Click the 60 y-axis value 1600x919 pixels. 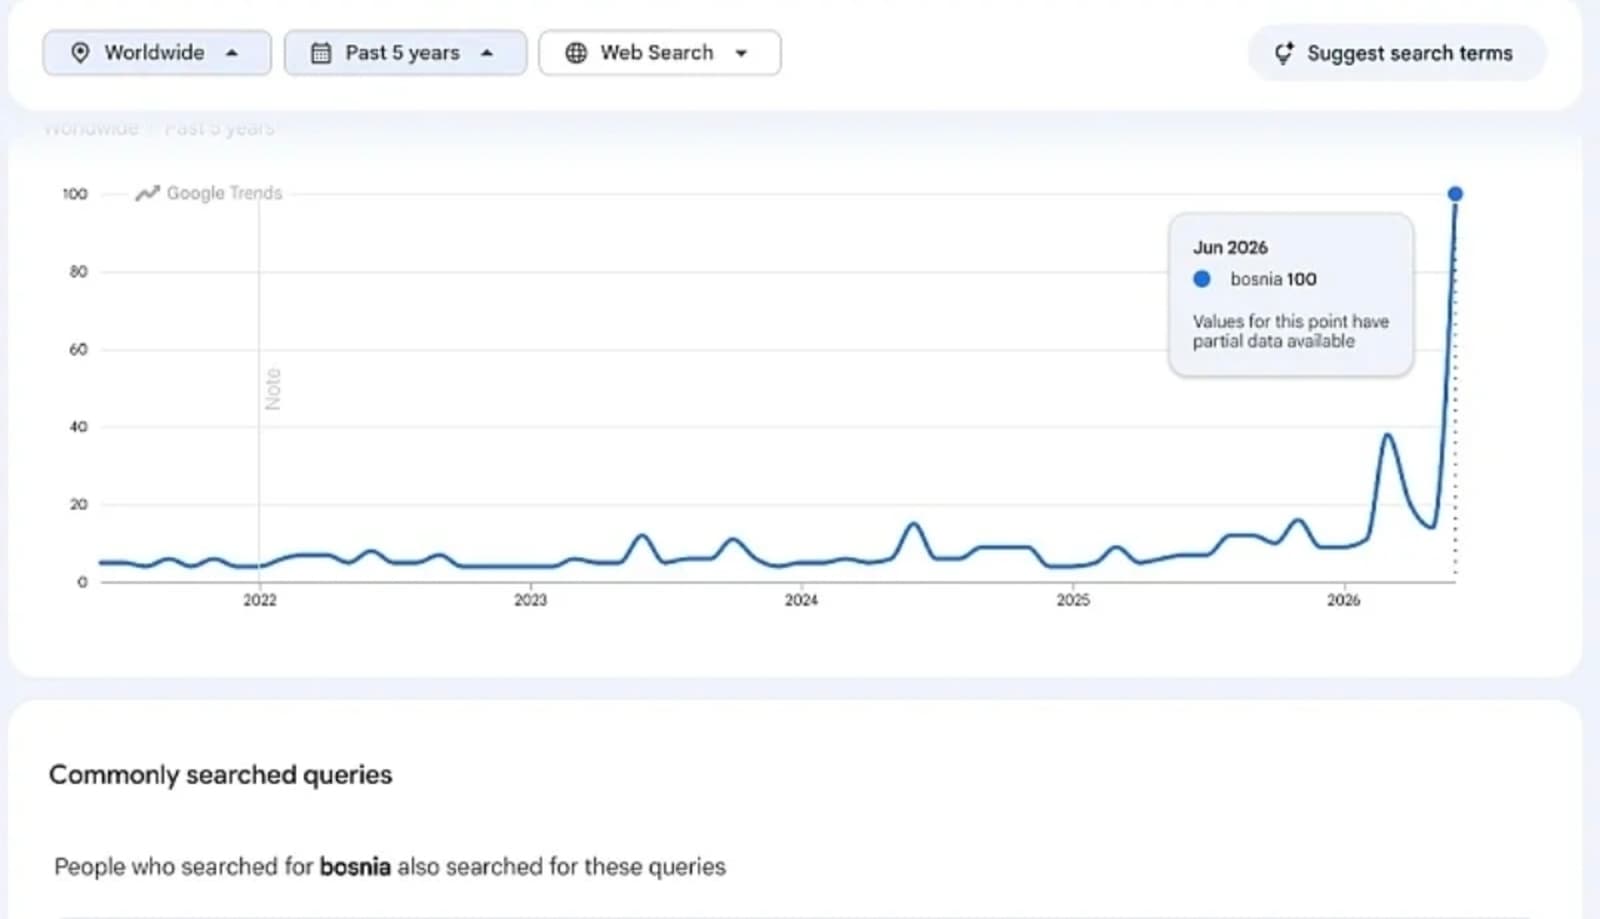click(x=78, y=349)
